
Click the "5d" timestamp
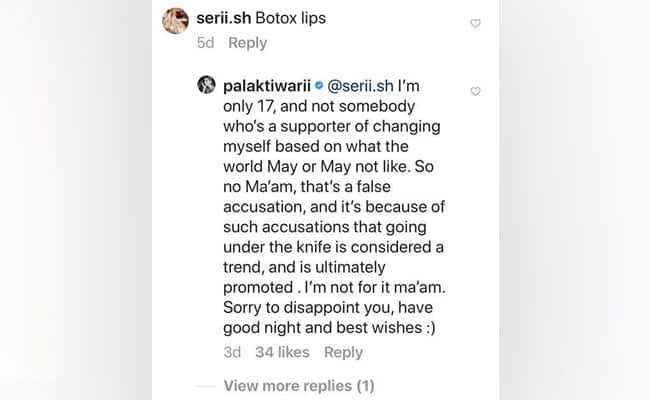coord(205,43)
